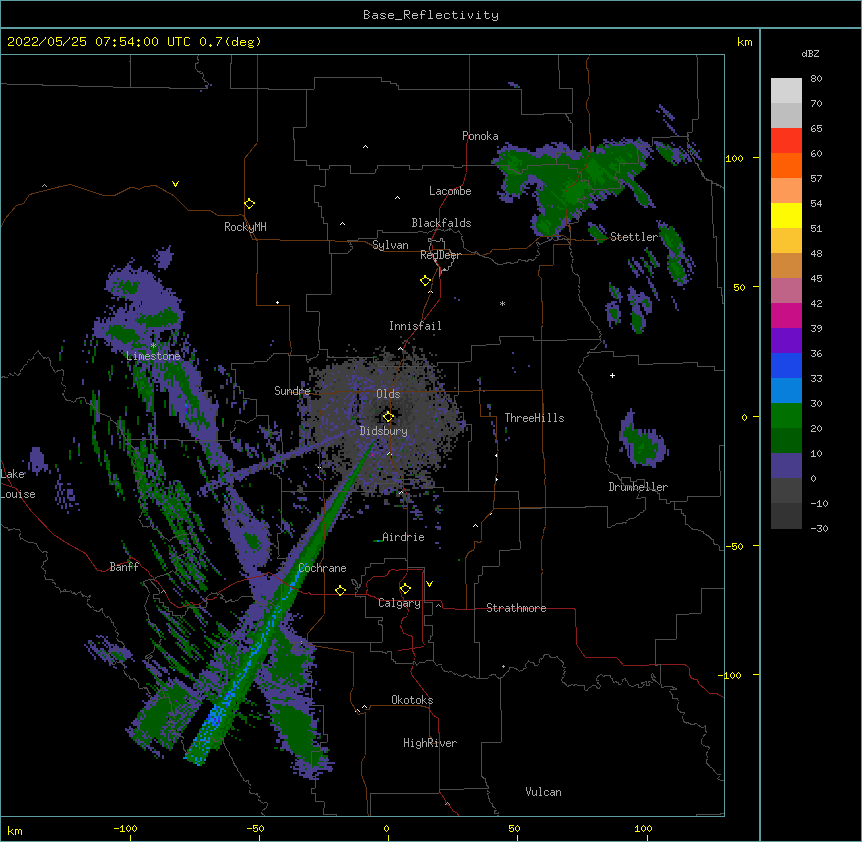Pick the green 30 dBZ legend swatch
The height and width of the screenshot is (842, 862).
pyautogui.click(x=786, y=416)
